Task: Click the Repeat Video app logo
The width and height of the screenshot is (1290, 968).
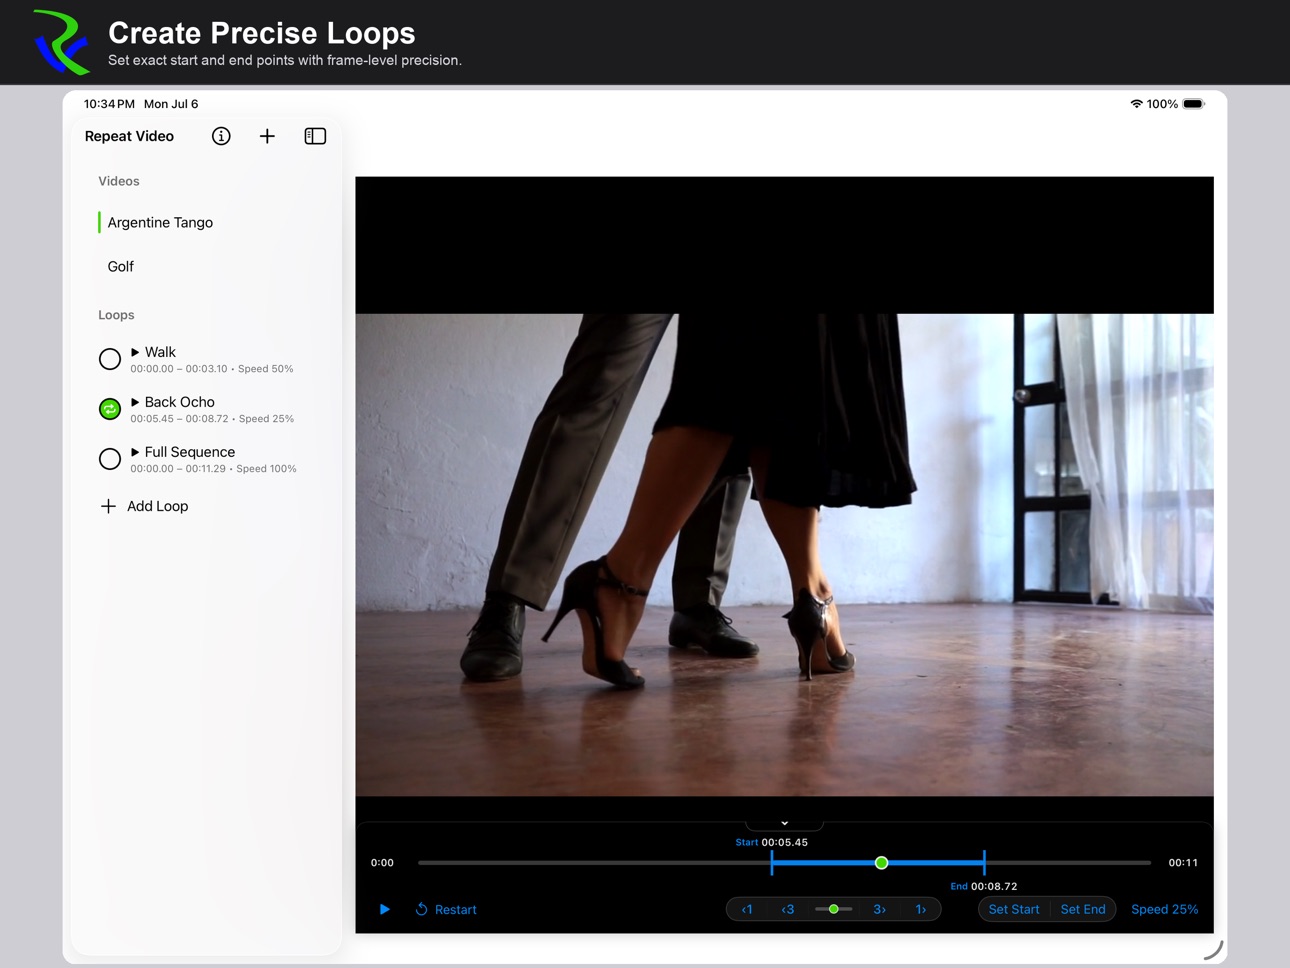Action: coord(61,42)
